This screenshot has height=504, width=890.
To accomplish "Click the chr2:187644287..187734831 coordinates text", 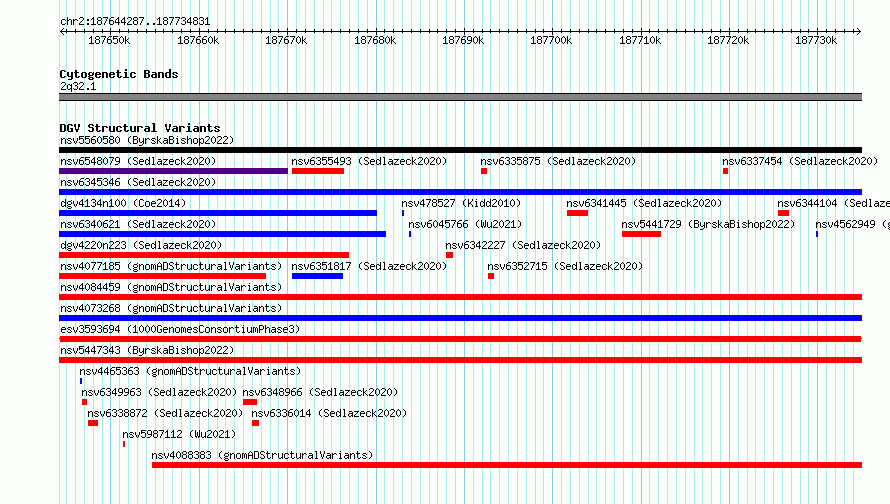I will pos(135,22).
